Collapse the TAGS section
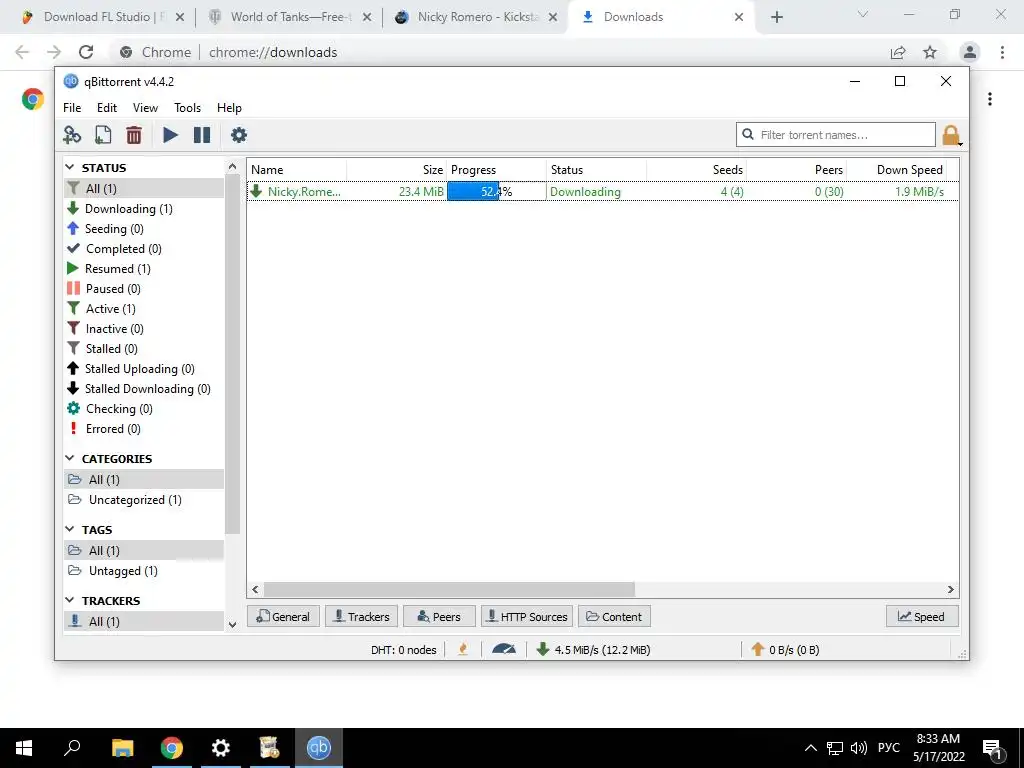The height and width of the screenshot is (768, 1024). pos(70,529)
